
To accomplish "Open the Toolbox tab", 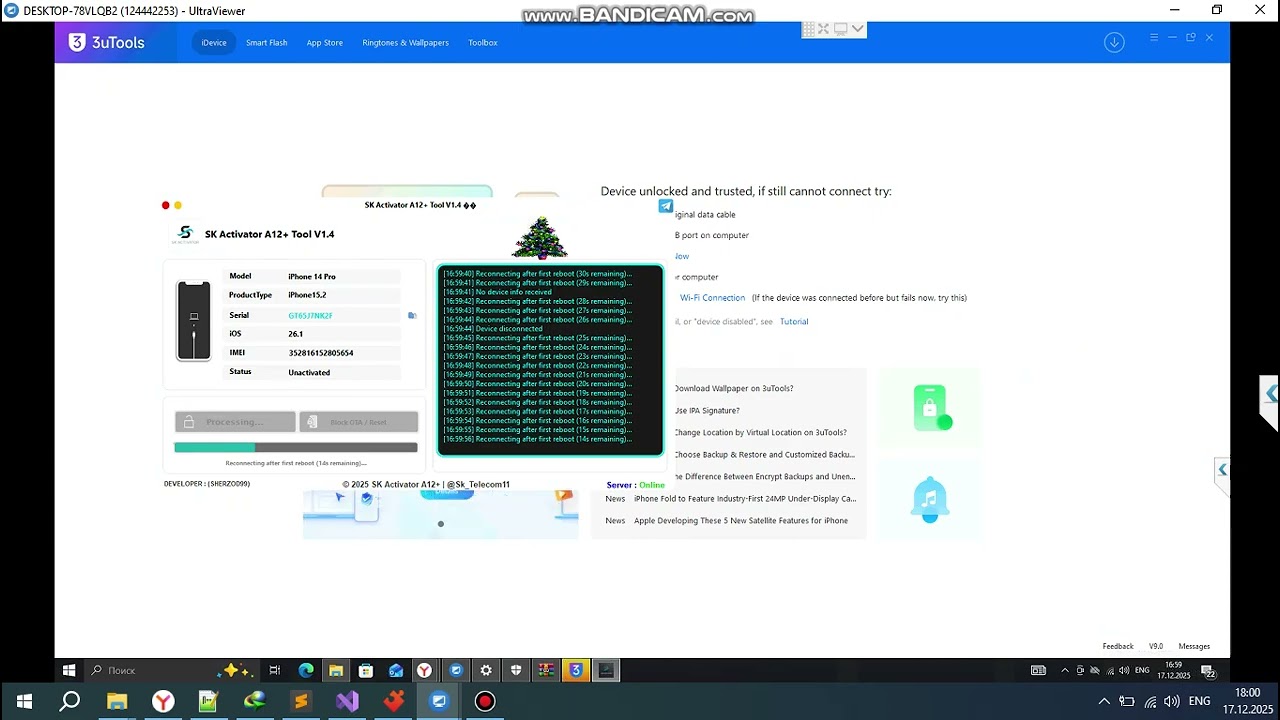I will 483,43.
